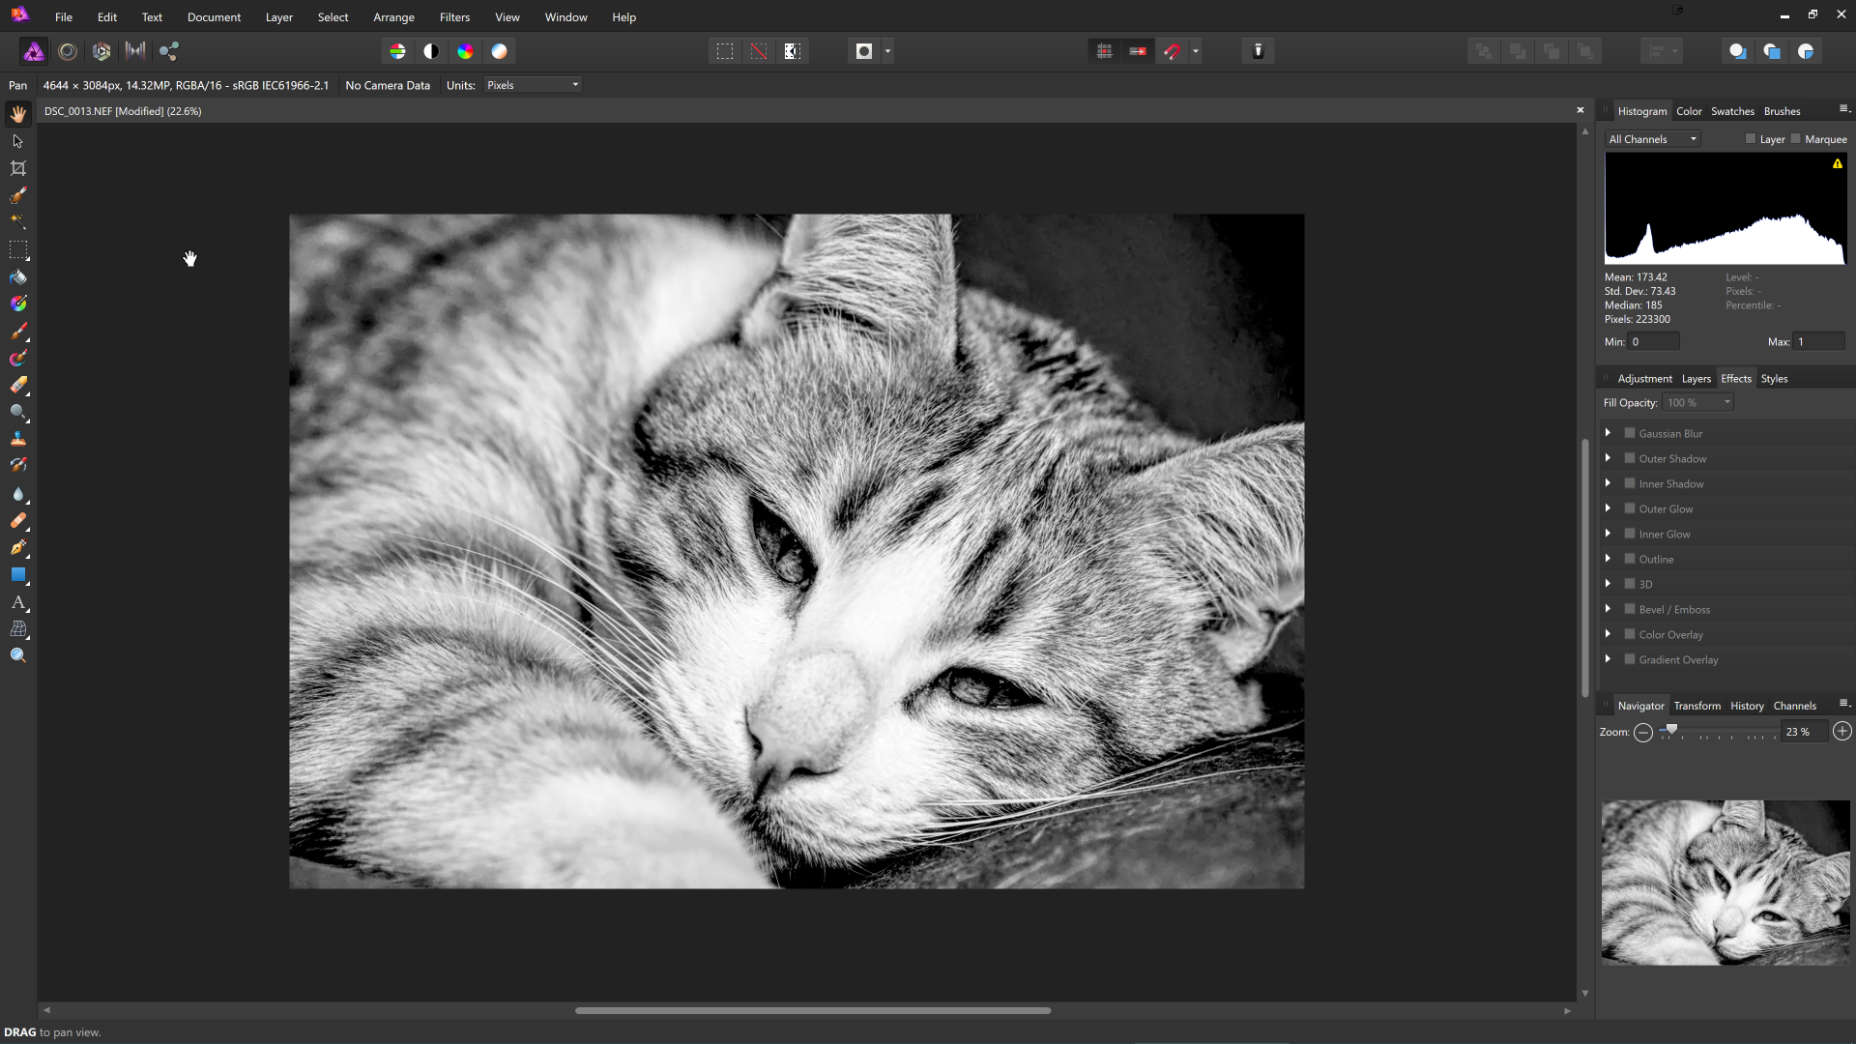The width and height of the screenshot is (1856, 1044).
Task: Click the Auto White Balance icon
Action: [499, 51]
